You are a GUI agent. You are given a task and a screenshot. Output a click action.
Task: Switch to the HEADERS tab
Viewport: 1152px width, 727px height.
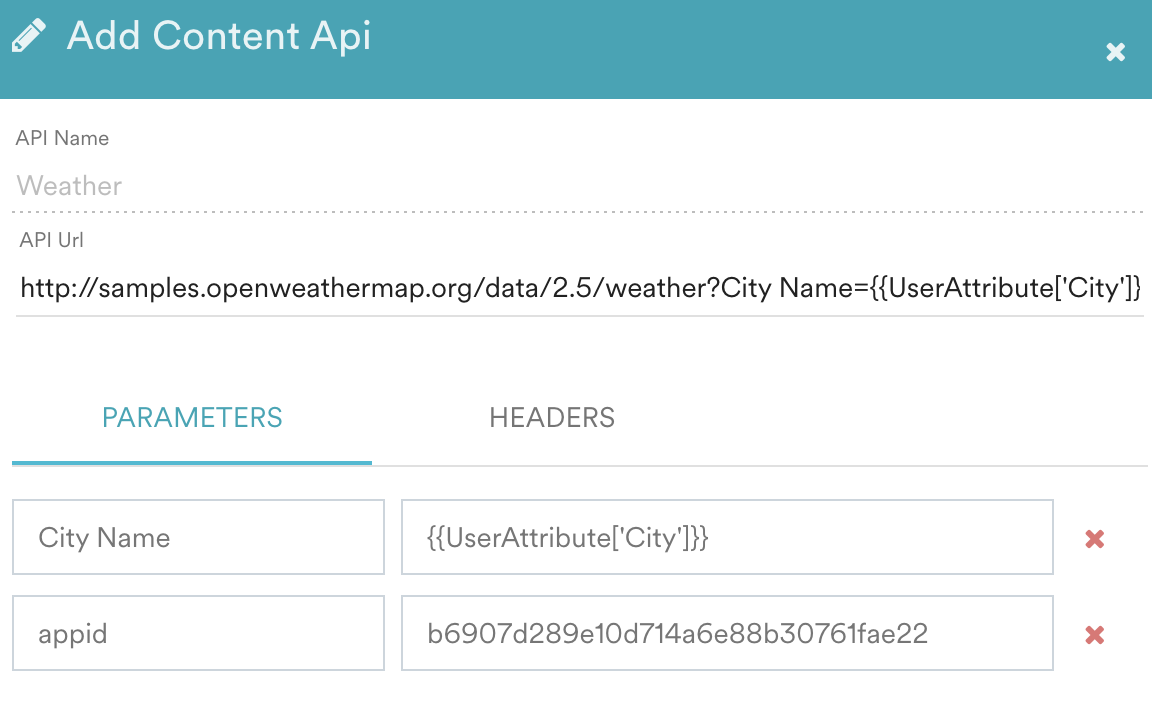[x=551, y=417]
